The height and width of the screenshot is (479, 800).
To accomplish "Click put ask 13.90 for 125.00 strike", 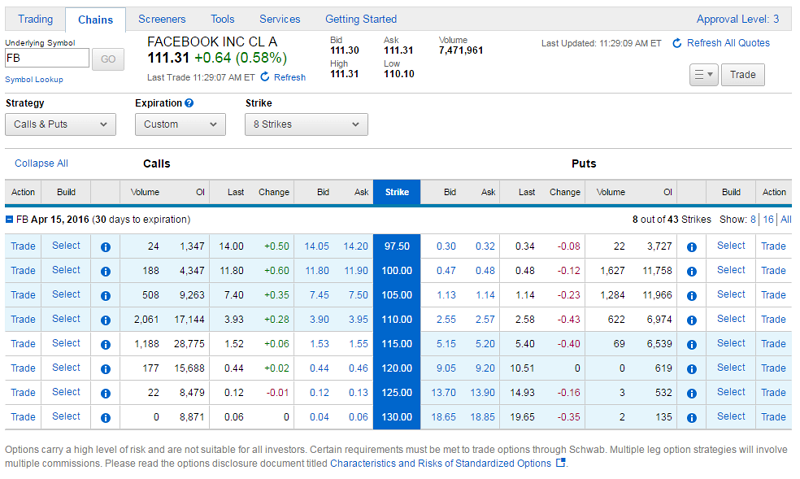I will pyautogui.click(x=483, y=392).
